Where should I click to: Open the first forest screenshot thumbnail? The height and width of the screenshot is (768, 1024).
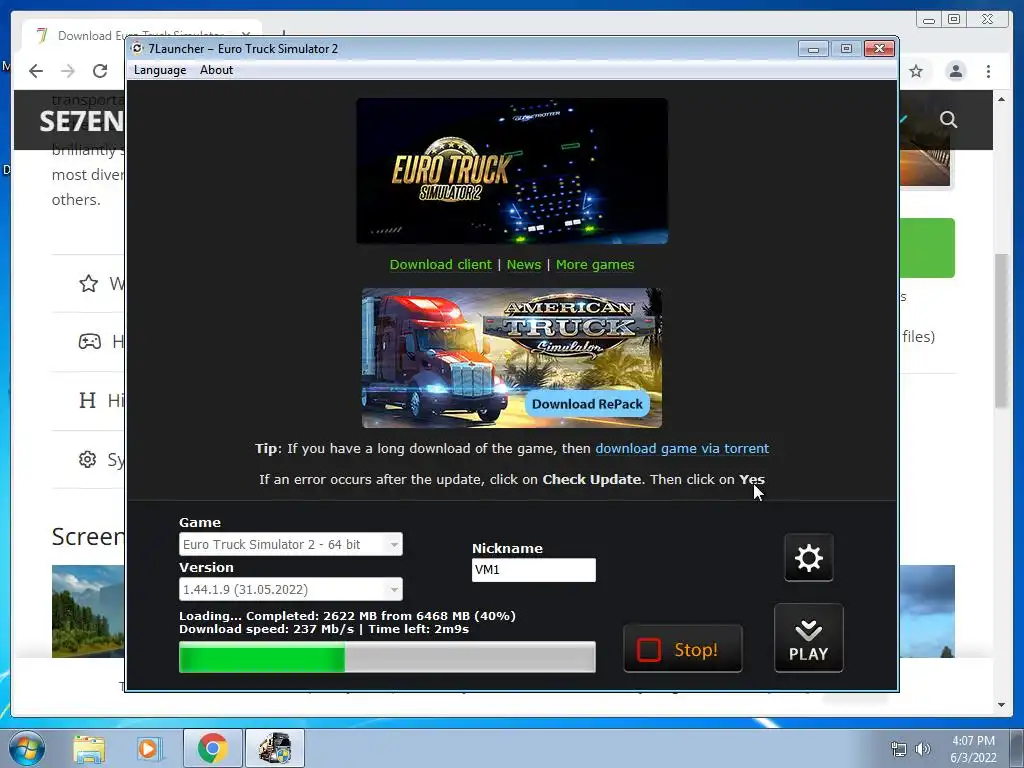tap(88, 611)
